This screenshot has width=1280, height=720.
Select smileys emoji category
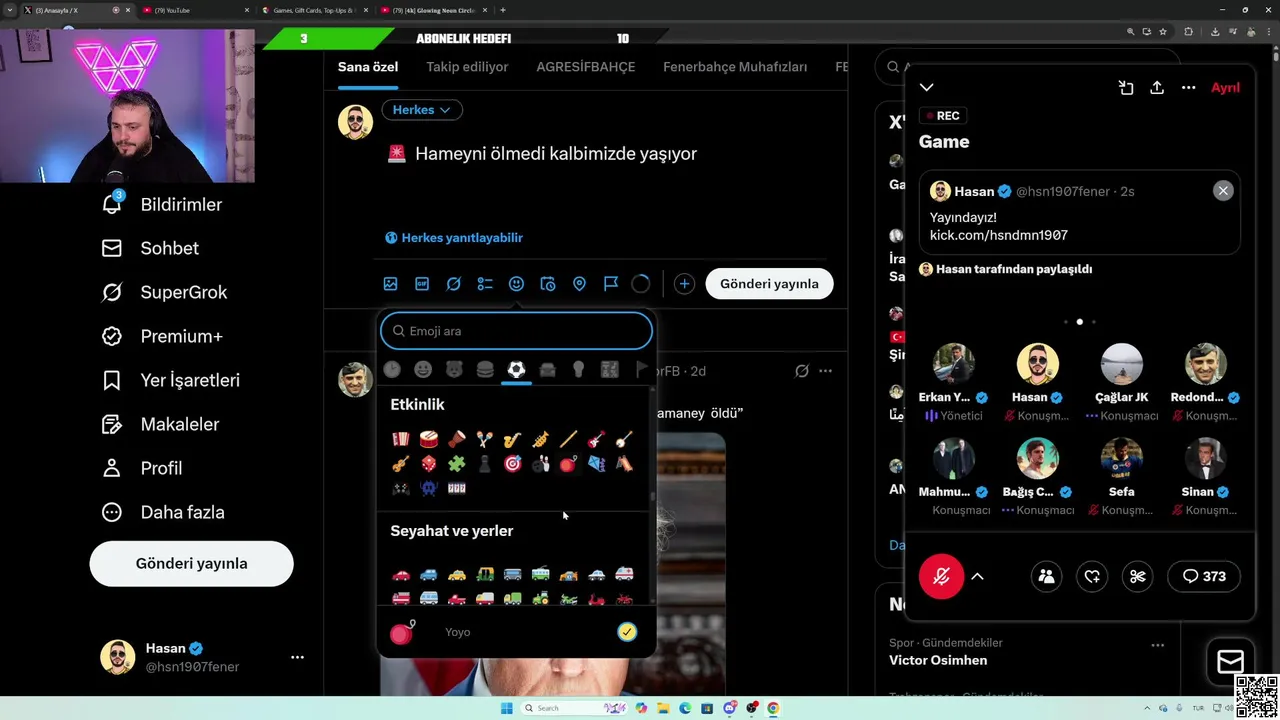point(423,370)
